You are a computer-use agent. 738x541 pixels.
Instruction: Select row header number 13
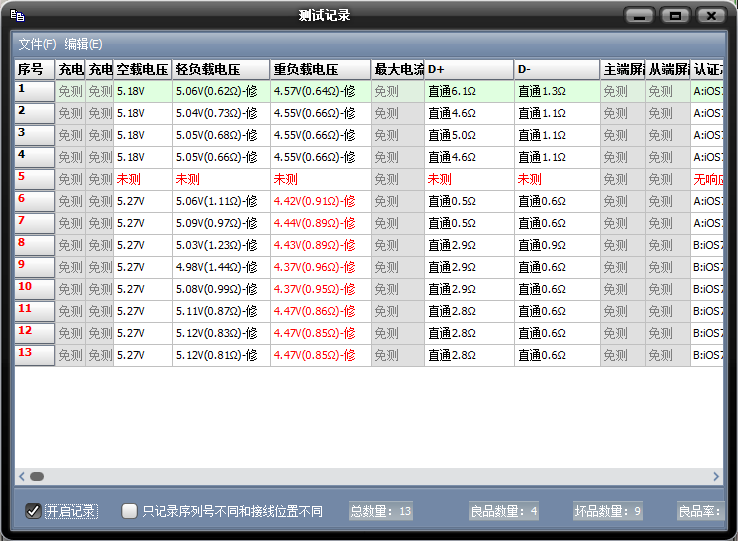34,355
